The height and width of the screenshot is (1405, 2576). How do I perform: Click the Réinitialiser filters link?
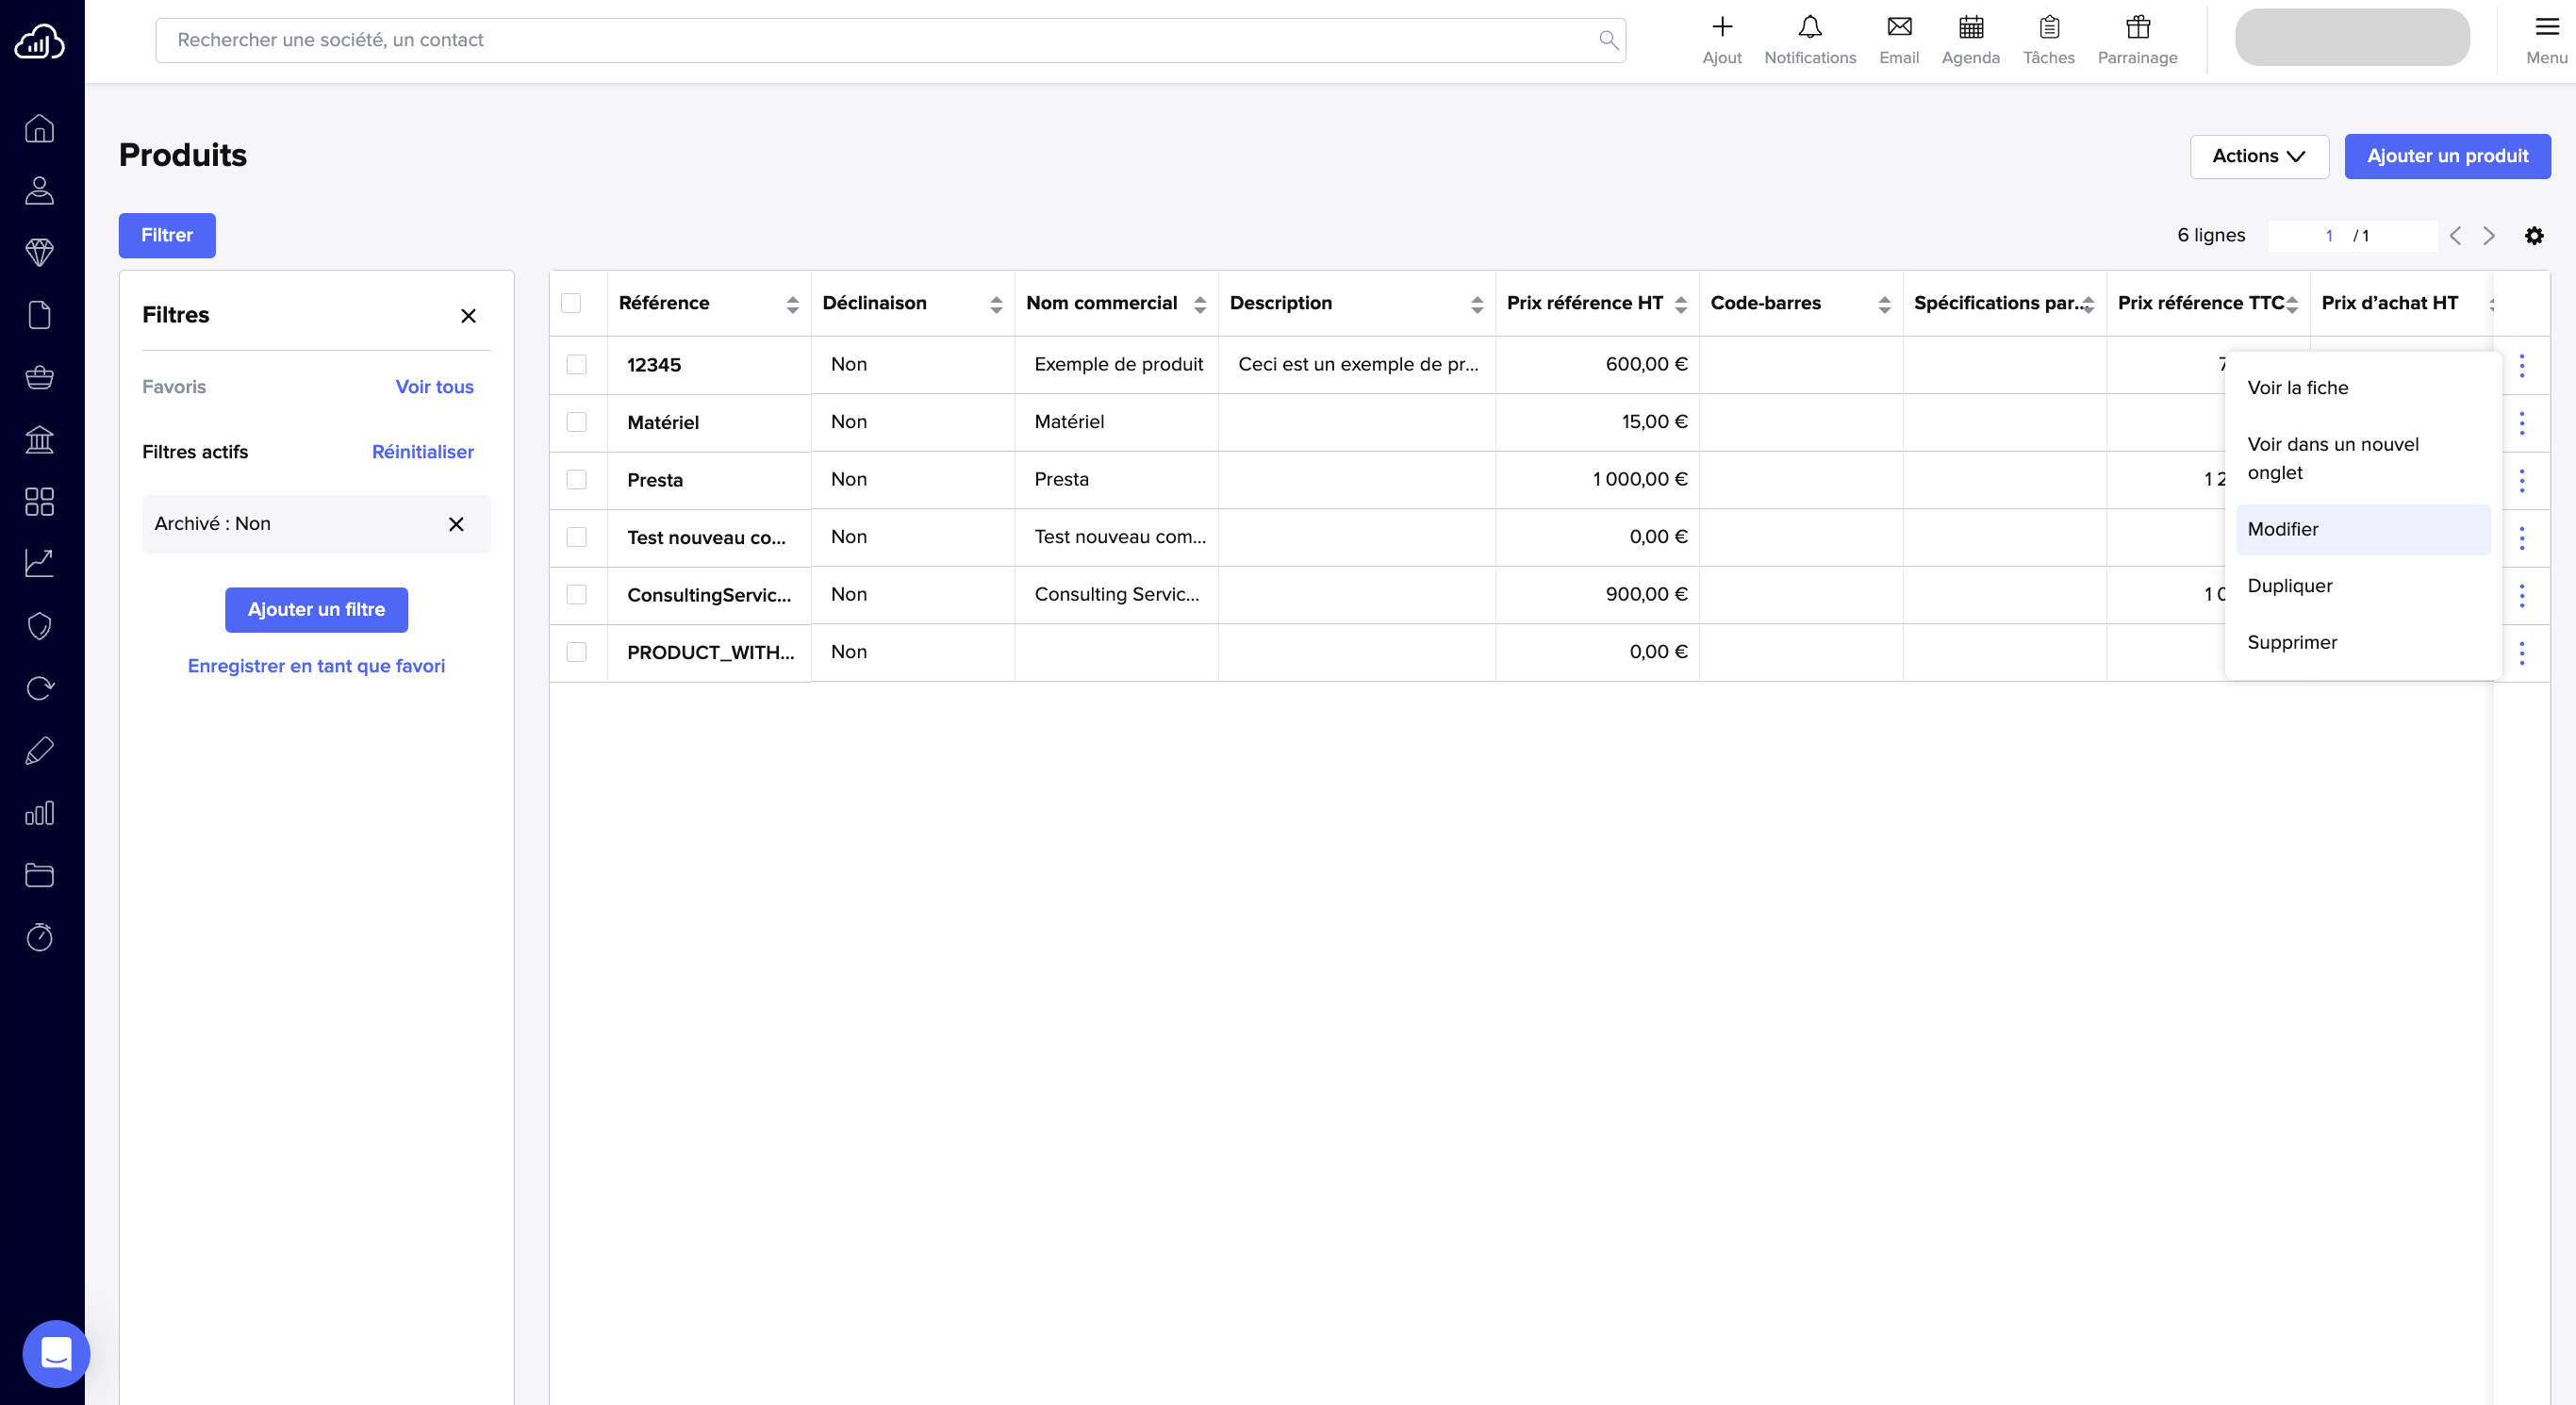[x=422, y=452]
